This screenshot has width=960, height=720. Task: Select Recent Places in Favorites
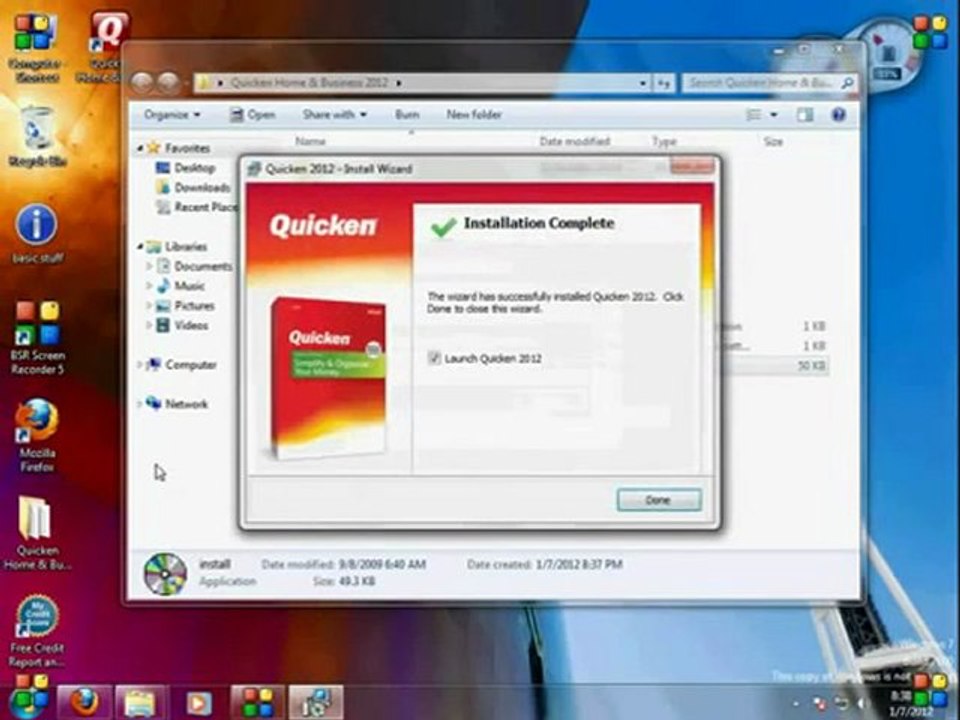click(197, 207)
